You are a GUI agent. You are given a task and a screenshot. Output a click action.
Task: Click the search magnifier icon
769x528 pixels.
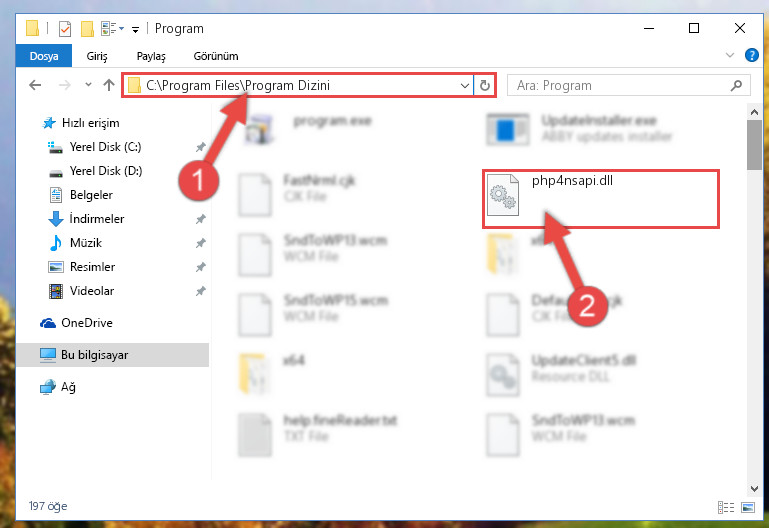[736, 86]
